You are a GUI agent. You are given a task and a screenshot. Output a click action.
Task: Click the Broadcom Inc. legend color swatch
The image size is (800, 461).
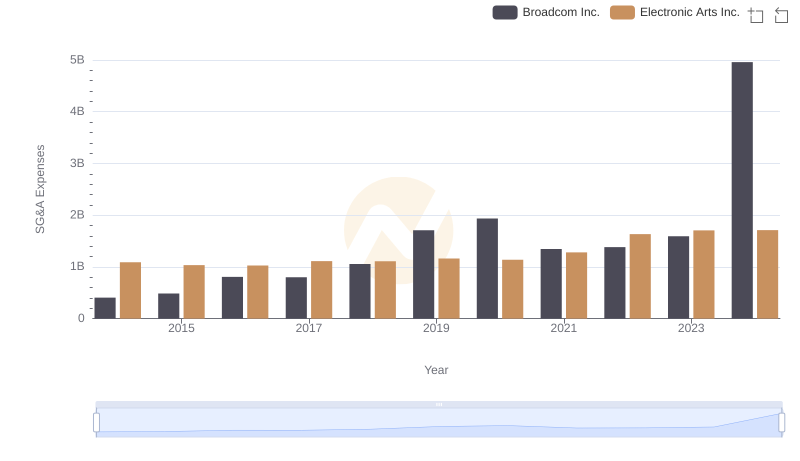point(505,12)
